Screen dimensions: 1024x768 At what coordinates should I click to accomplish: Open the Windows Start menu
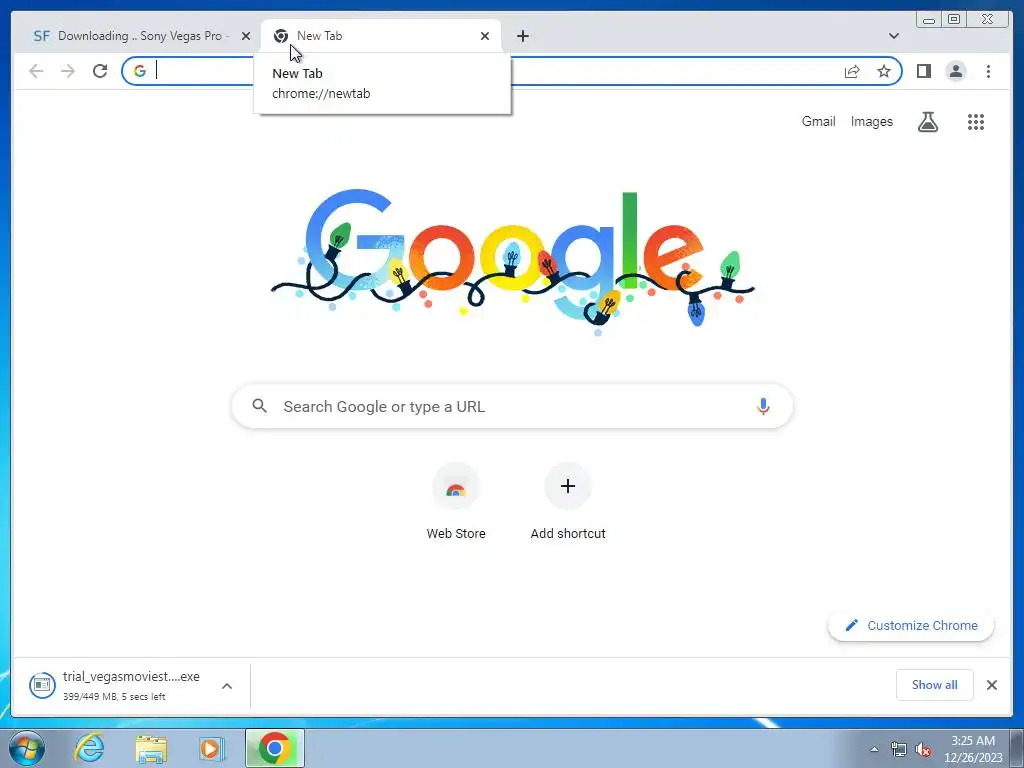pos(27,748)
